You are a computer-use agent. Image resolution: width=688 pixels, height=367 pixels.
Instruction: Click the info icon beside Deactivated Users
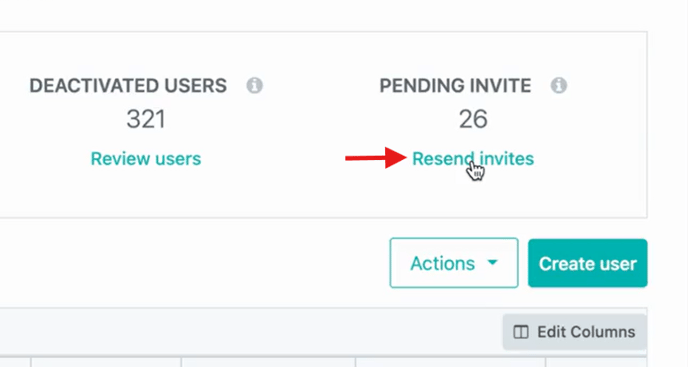tap(254, 85)
